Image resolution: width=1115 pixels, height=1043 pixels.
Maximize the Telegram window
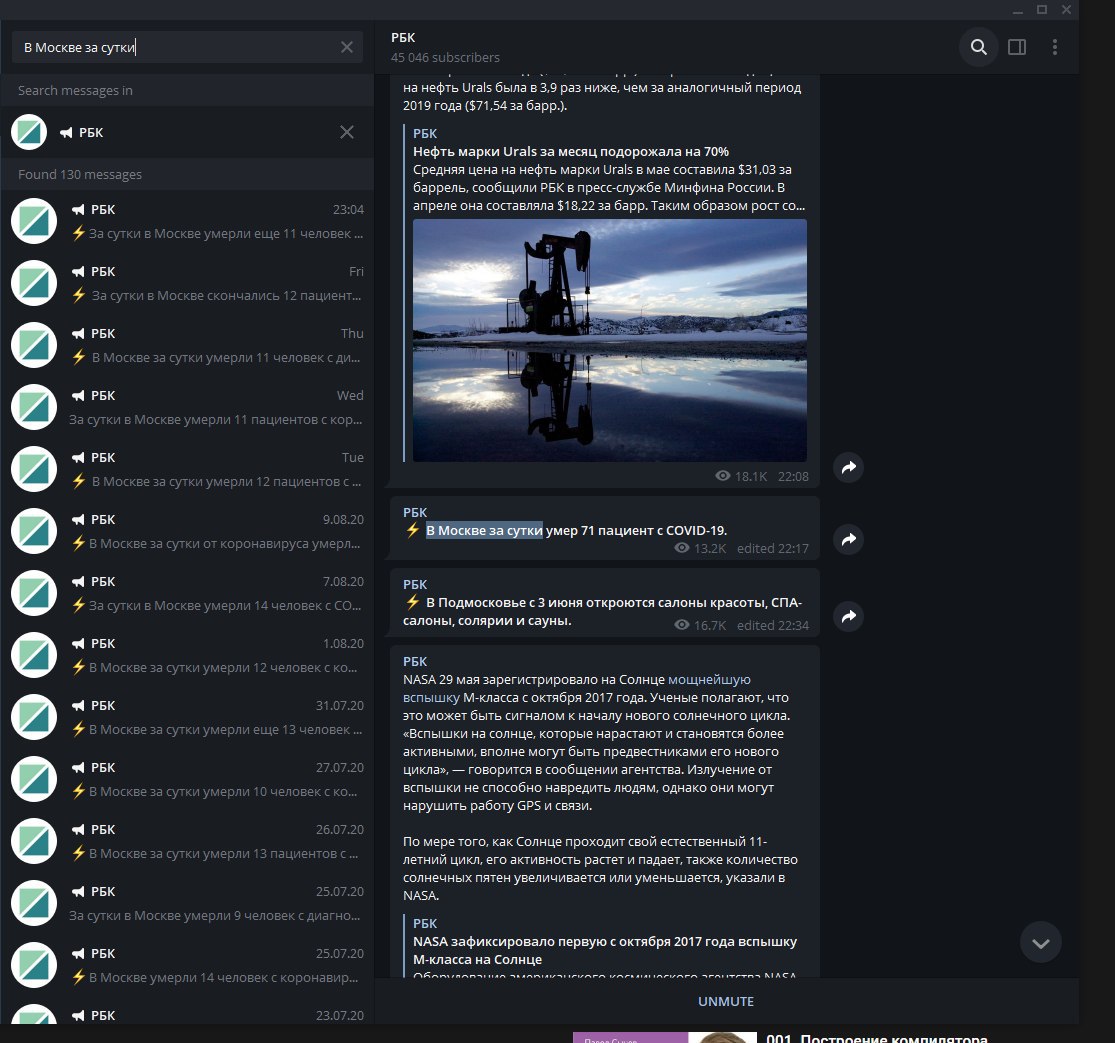(x=1042, y=10)
